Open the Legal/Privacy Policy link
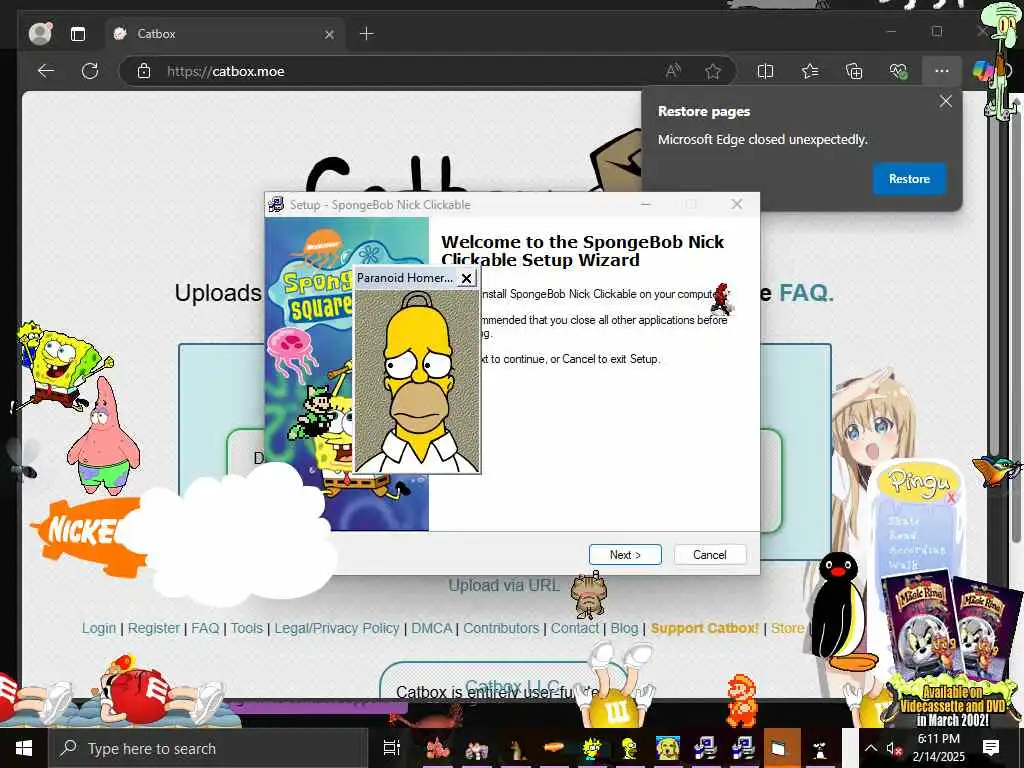 (337, 628)
